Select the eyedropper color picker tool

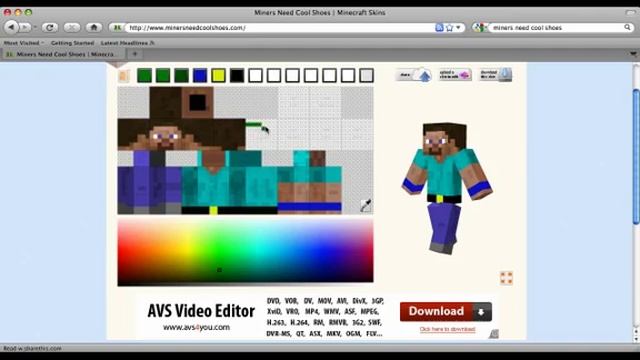pyautogui.click(x=365, y=205)
